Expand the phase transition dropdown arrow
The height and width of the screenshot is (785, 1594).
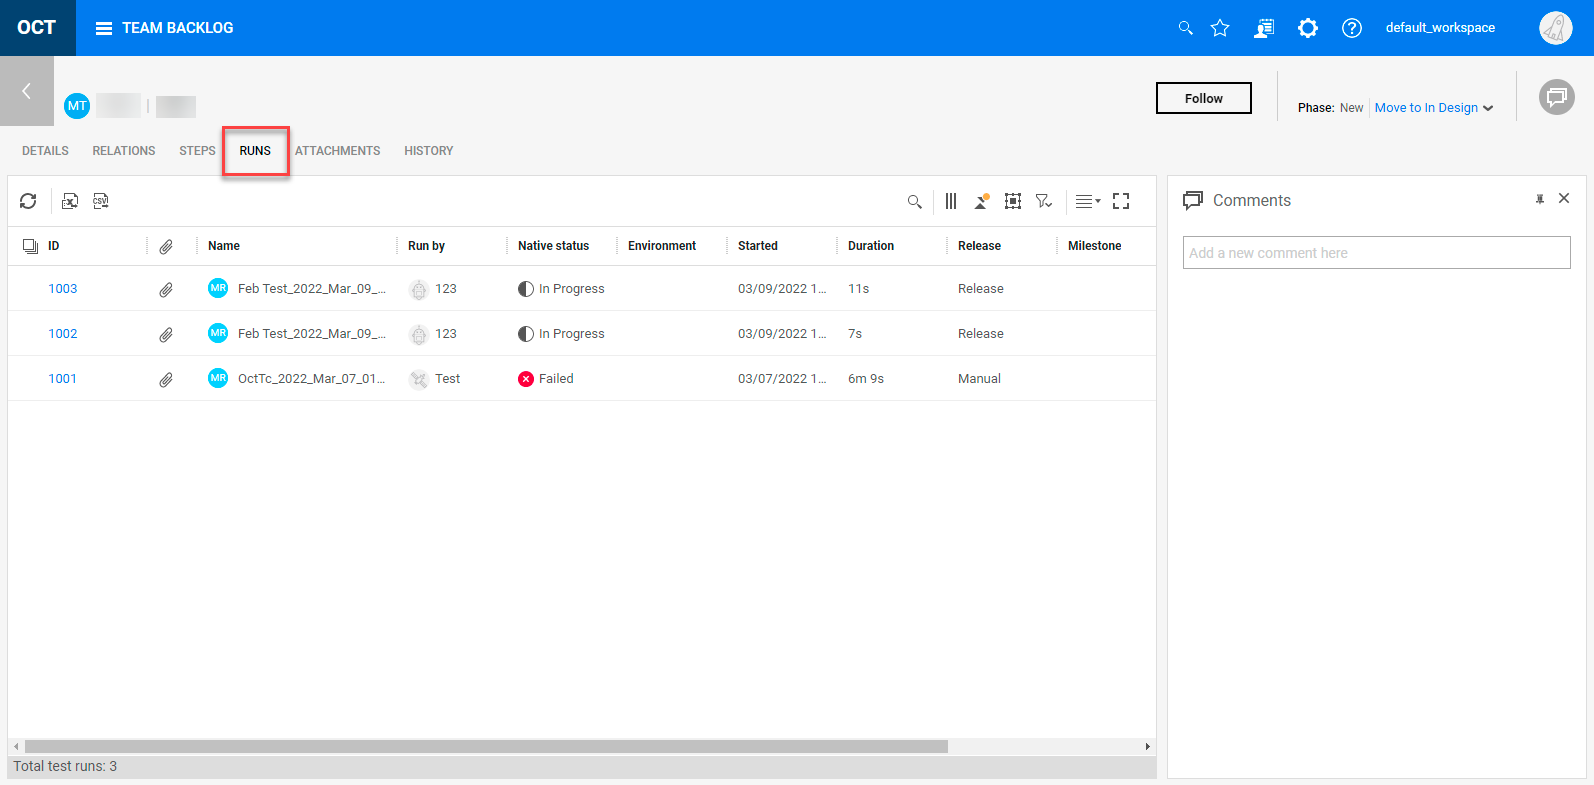point(1488,108)
